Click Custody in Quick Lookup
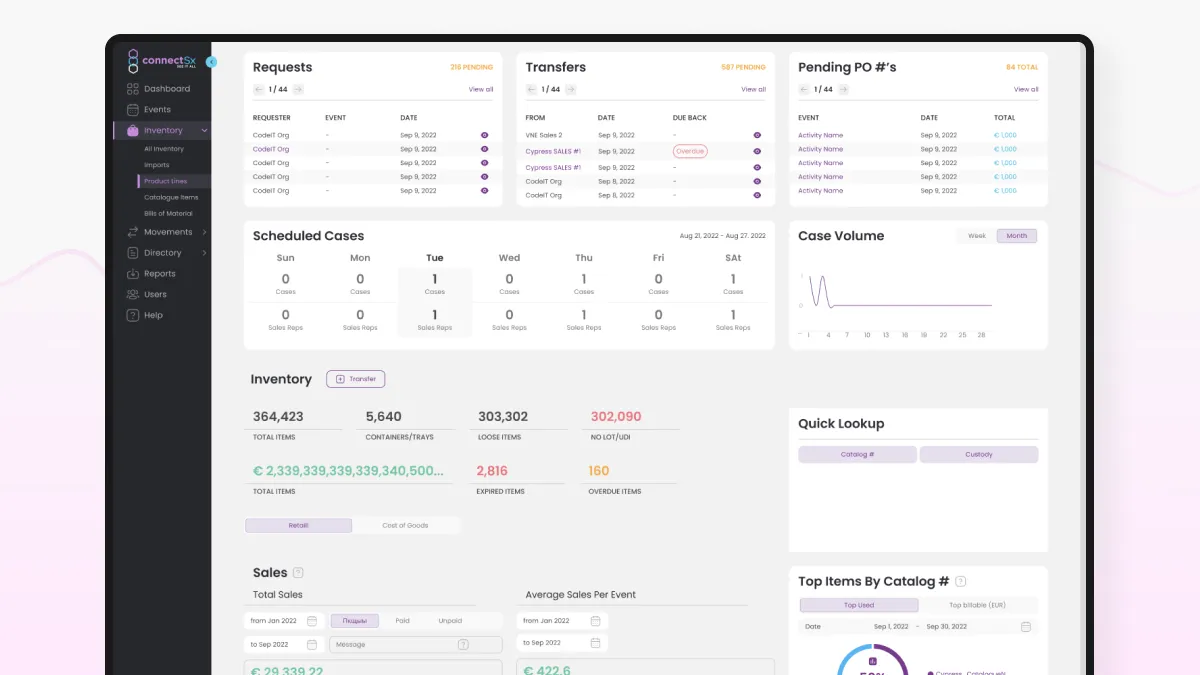This screenshot has width=1200, height=675. point(979,454)
